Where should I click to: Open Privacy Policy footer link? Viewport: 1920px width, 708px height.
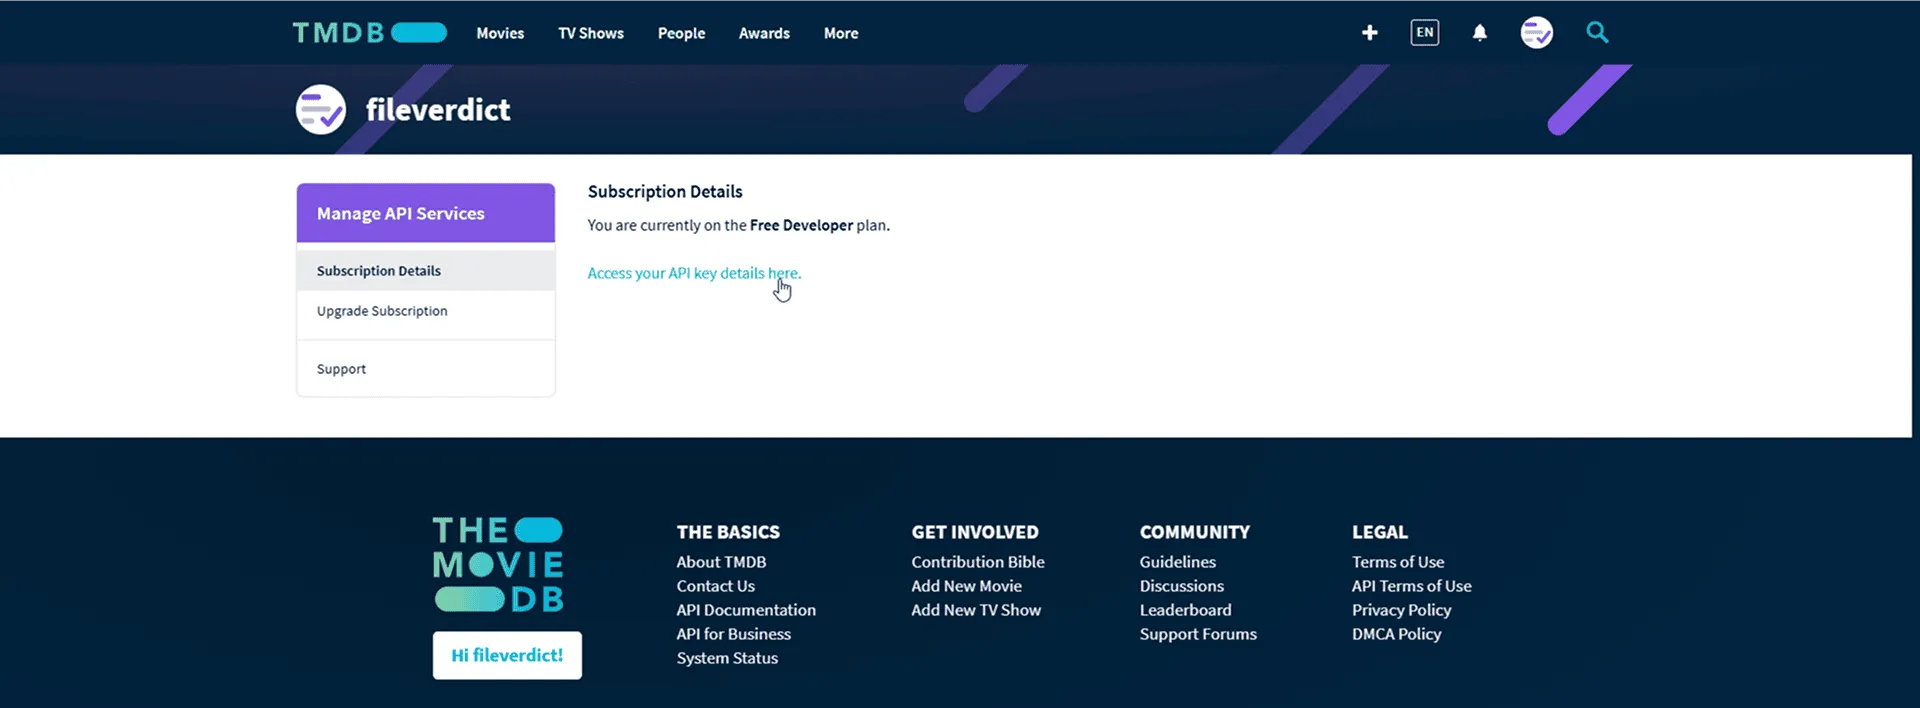(x=1401, y=610)
